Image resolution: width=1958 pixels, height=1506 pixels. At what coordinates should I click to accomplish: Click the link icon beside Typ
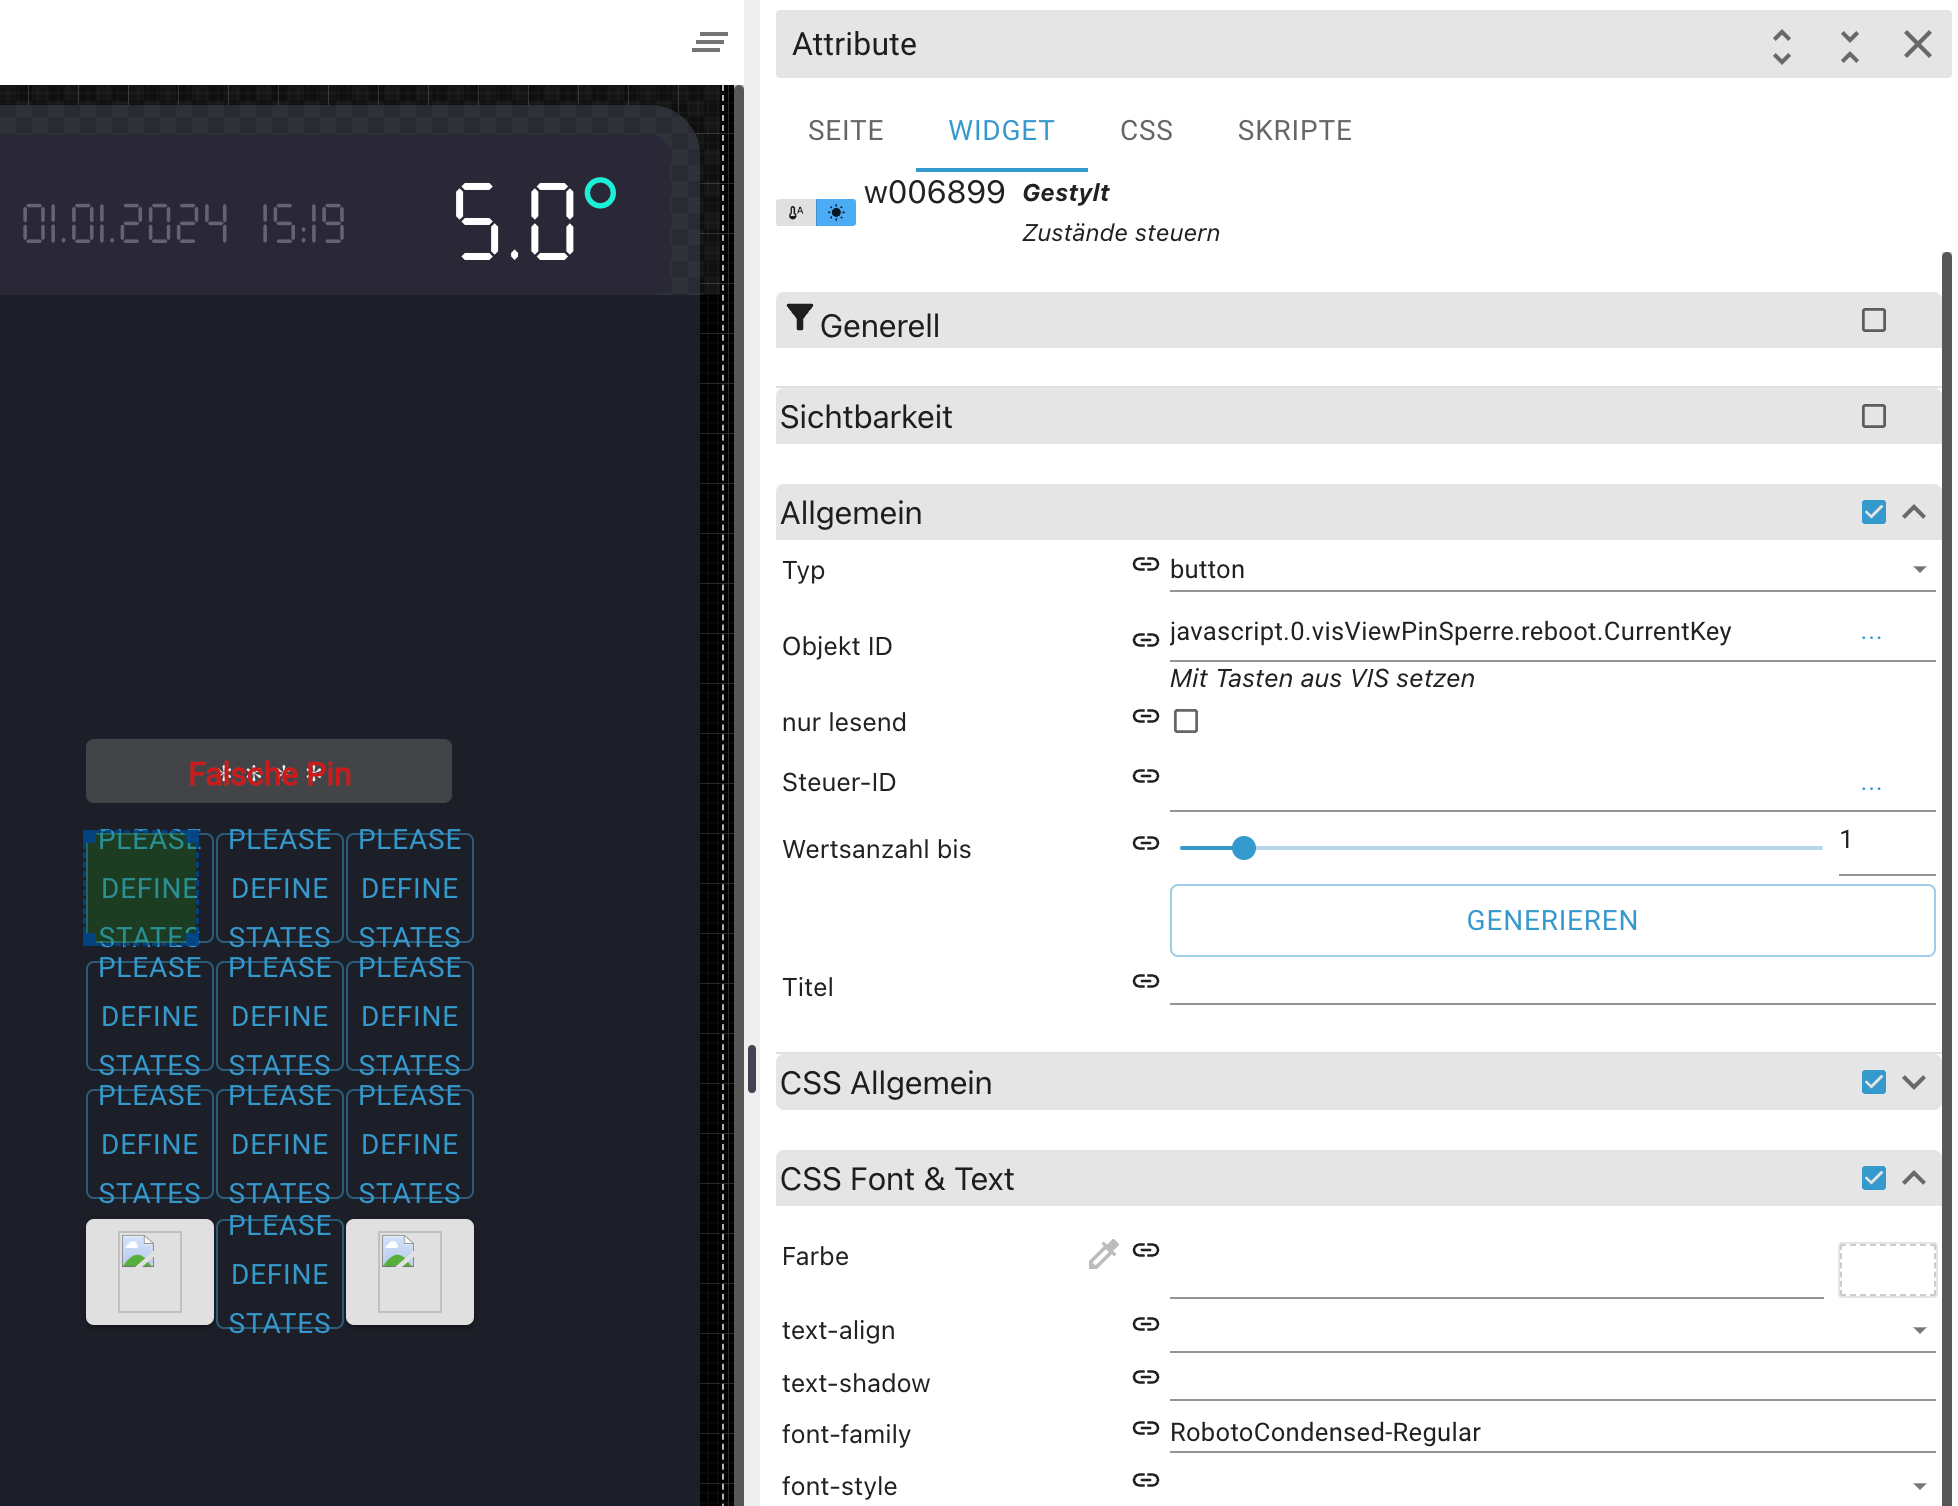tap(1146, 565)
